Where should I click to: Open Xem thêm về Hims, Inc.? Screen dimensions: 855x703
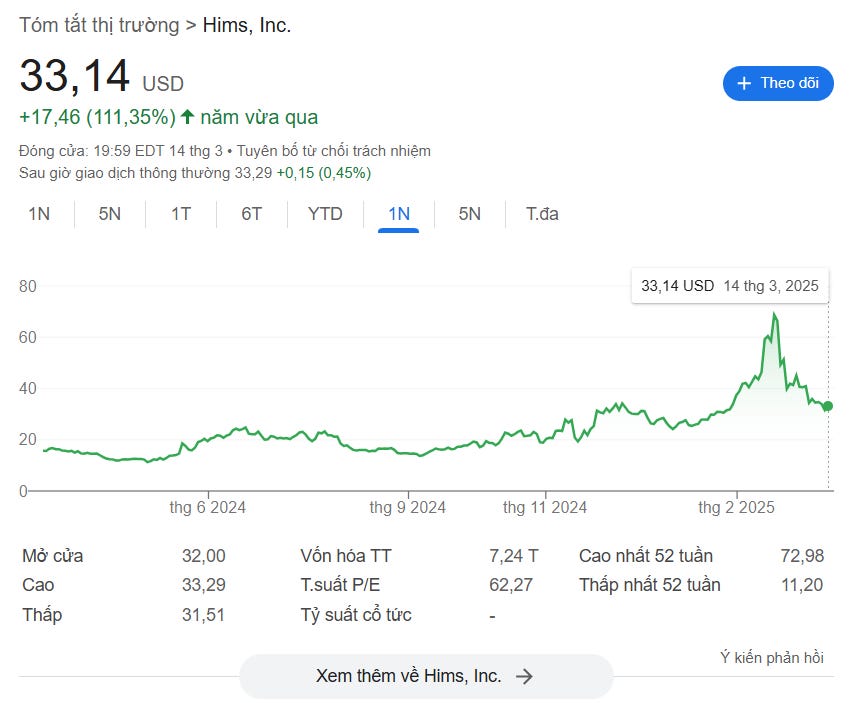[x=425, y=676]
